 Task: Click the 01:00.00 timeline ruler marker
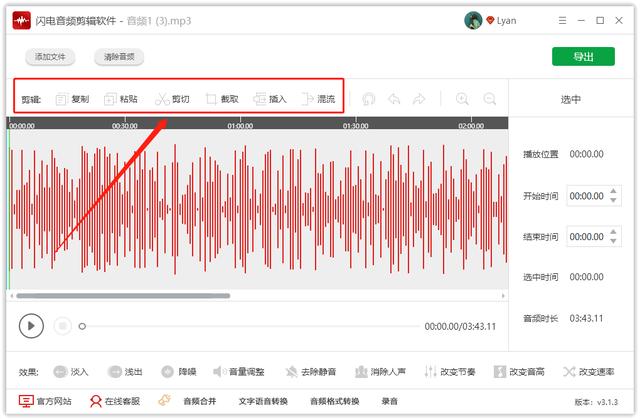(x=240, y=126)
